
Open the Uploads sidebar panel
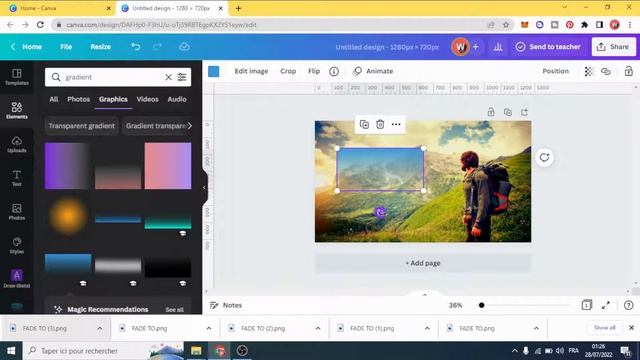(17, 144)
